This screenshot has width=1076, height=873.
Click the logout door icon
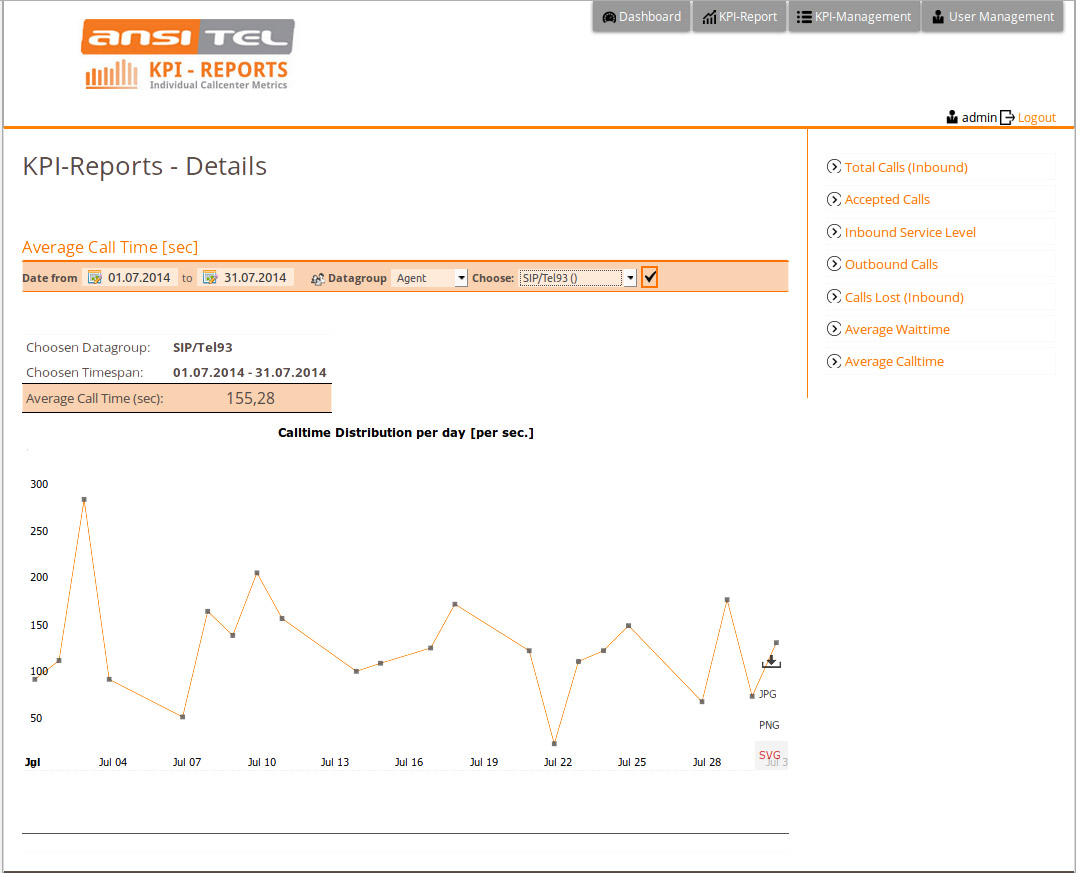click(x=1007, y=117)
